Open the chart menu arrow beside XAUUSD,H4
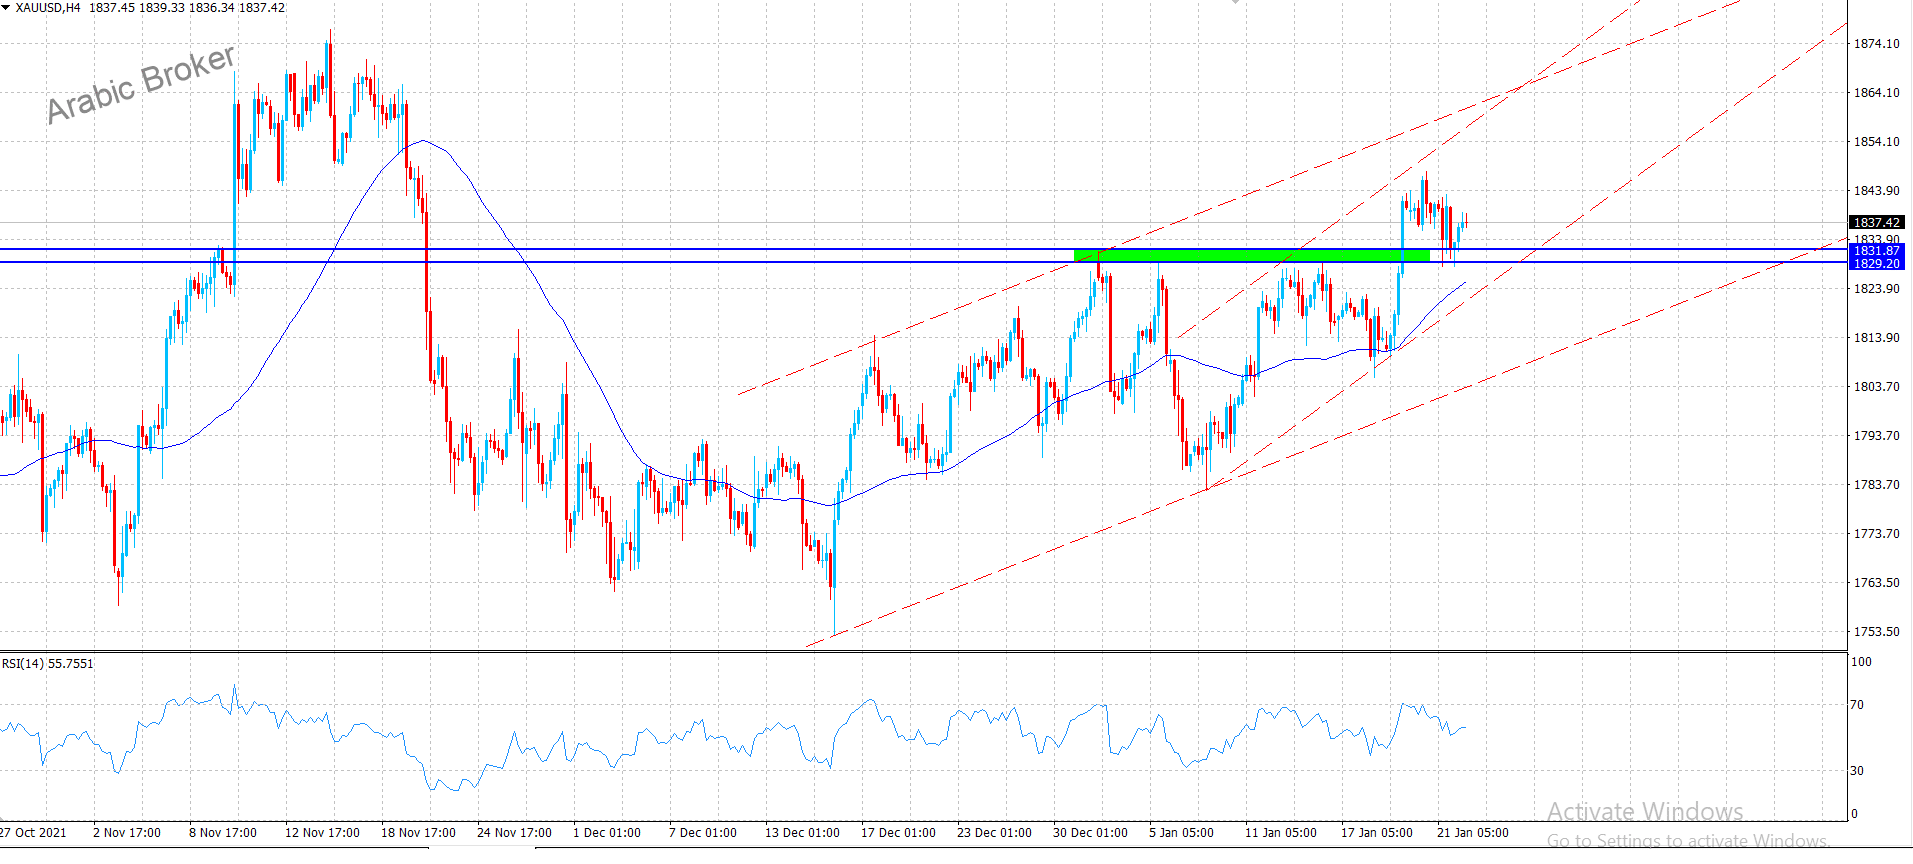The image size is (1913, 864). (x=6, y=8)
